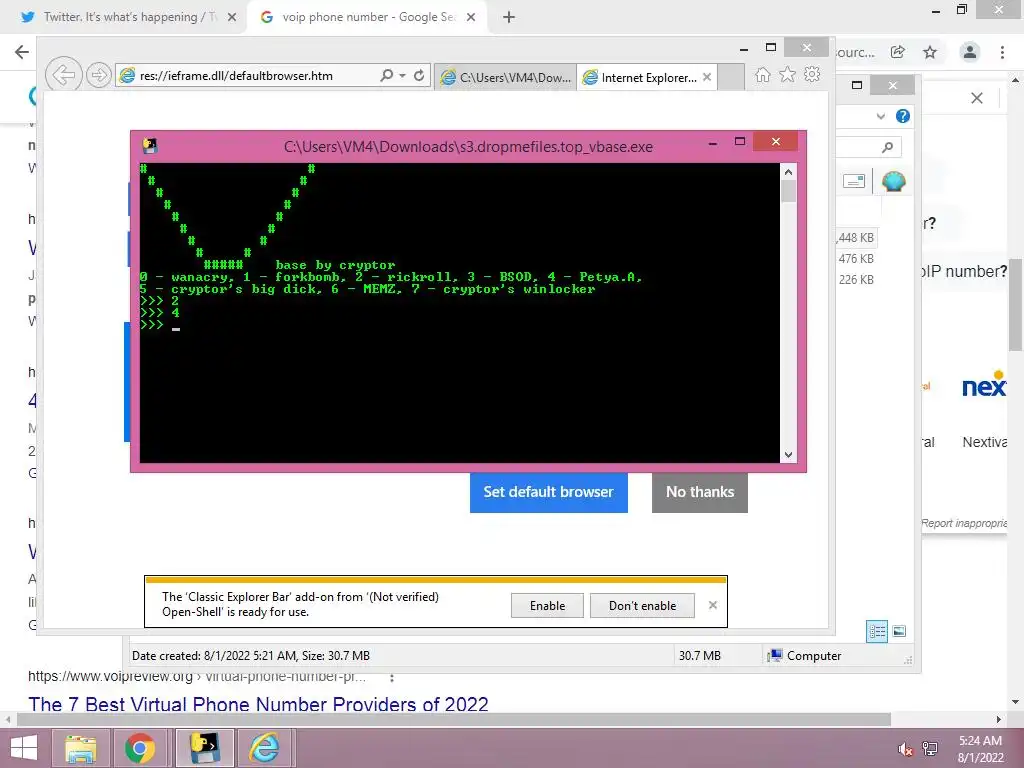
Task: Expand the Explorer ribbon chevron
Action: point(881,116)
